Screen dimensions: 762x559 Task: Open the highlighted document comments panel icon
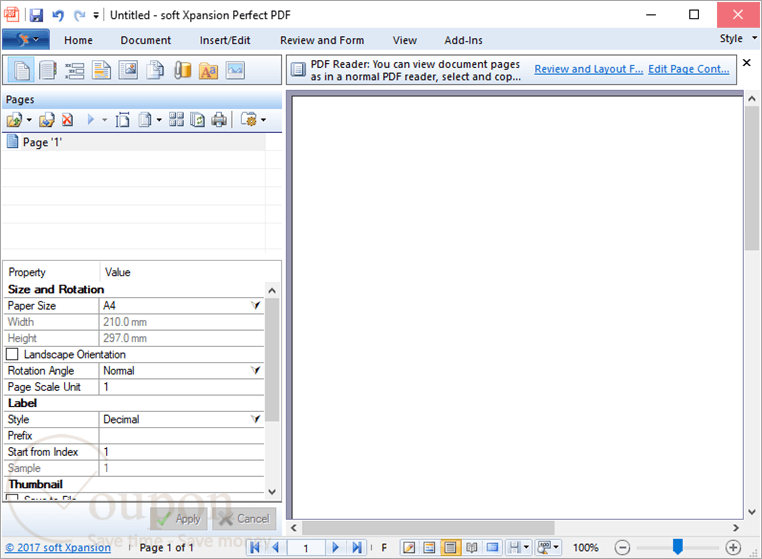pos(102,70)
